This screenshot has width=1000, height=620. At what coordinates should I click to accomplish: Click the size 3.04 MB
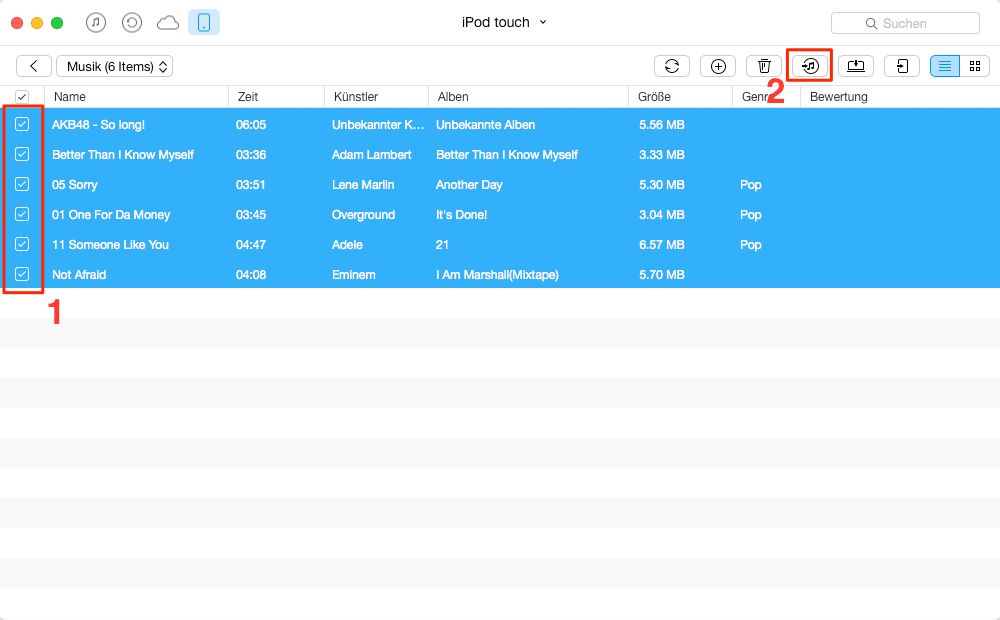[661, 215]
